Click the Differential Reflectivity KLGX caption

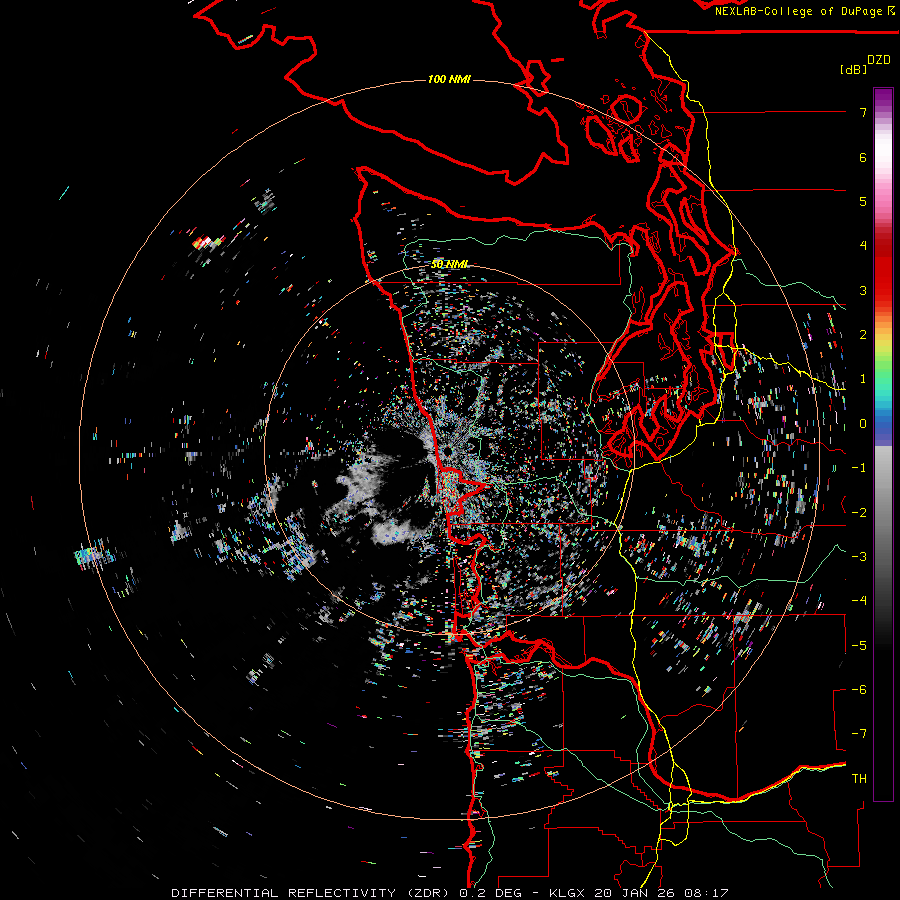point(450,893)
